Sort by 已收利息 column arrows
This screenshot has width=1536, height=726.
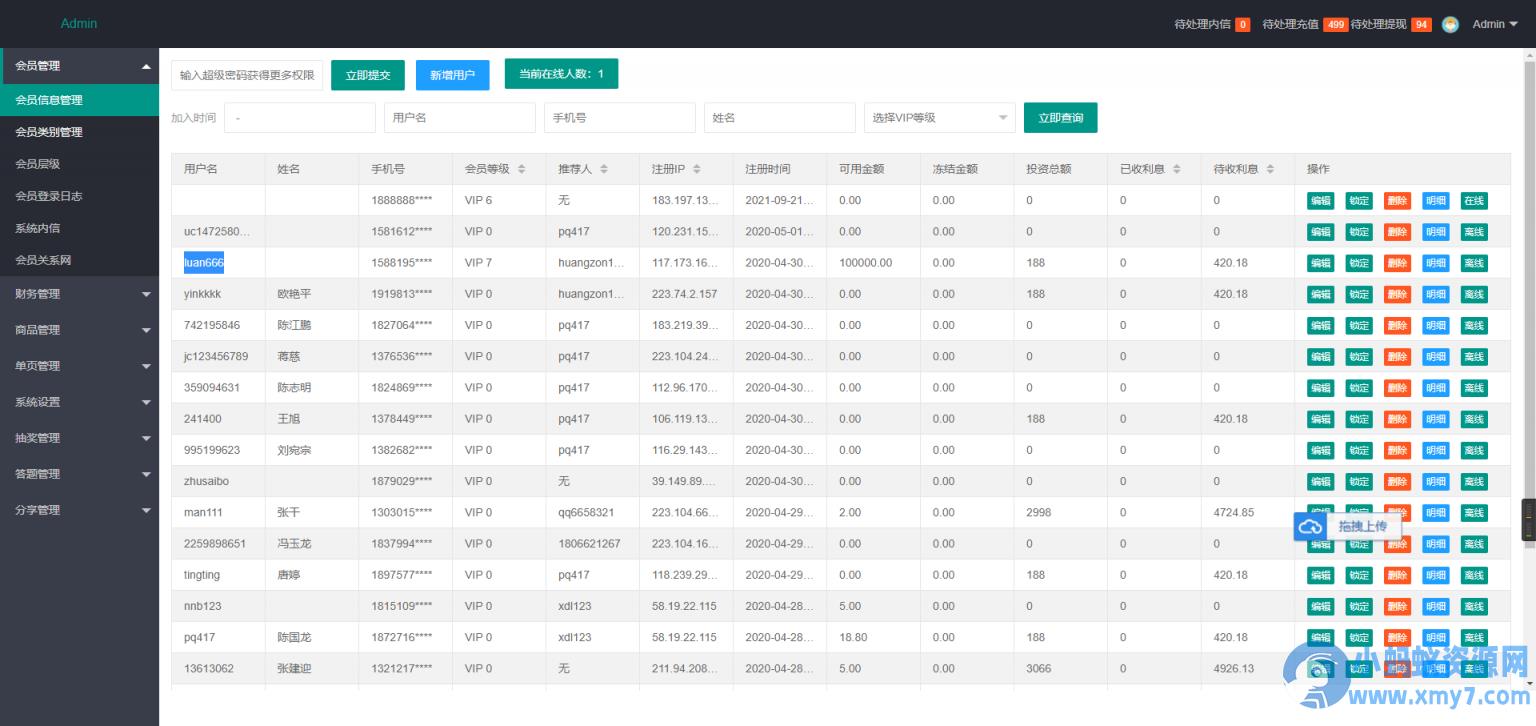click(x=1177, y=169)
